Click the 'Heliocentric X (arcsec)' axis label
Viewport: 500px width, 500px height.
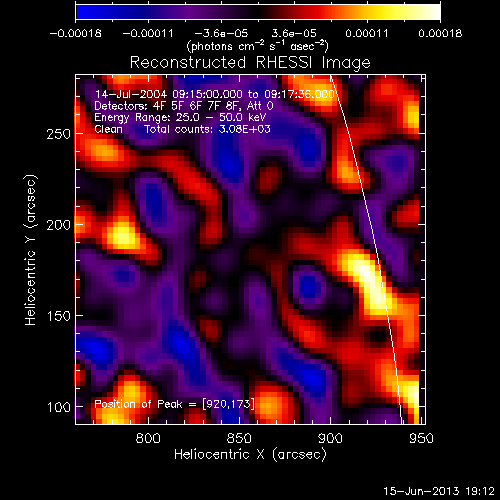click(250, 454)
